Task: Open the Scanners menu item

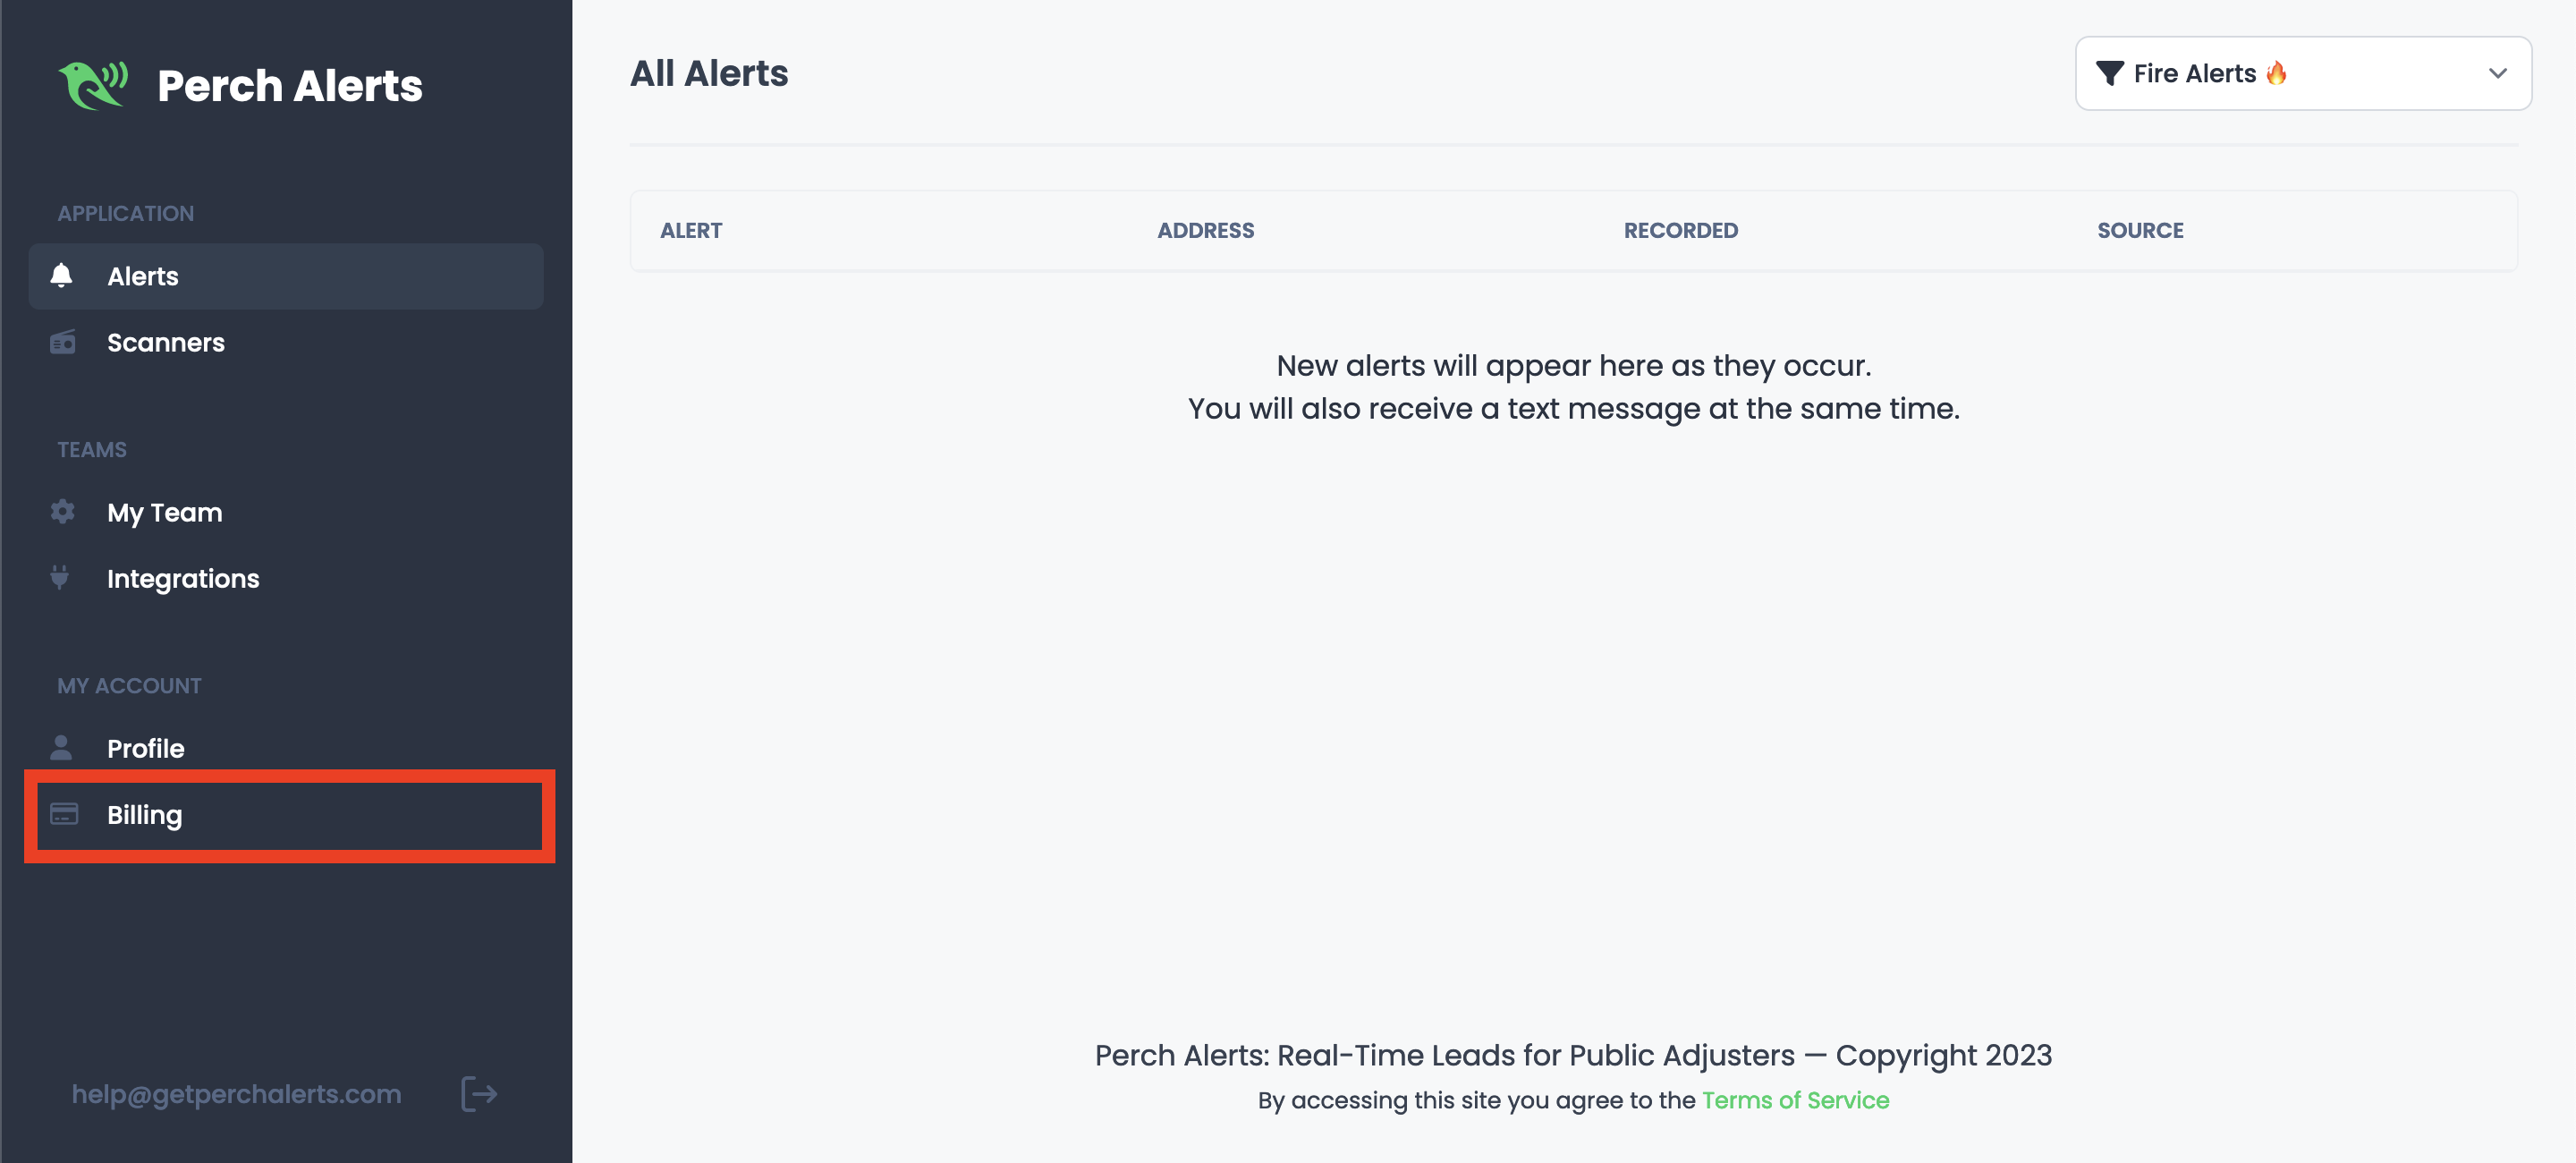Action: [166, 343]
